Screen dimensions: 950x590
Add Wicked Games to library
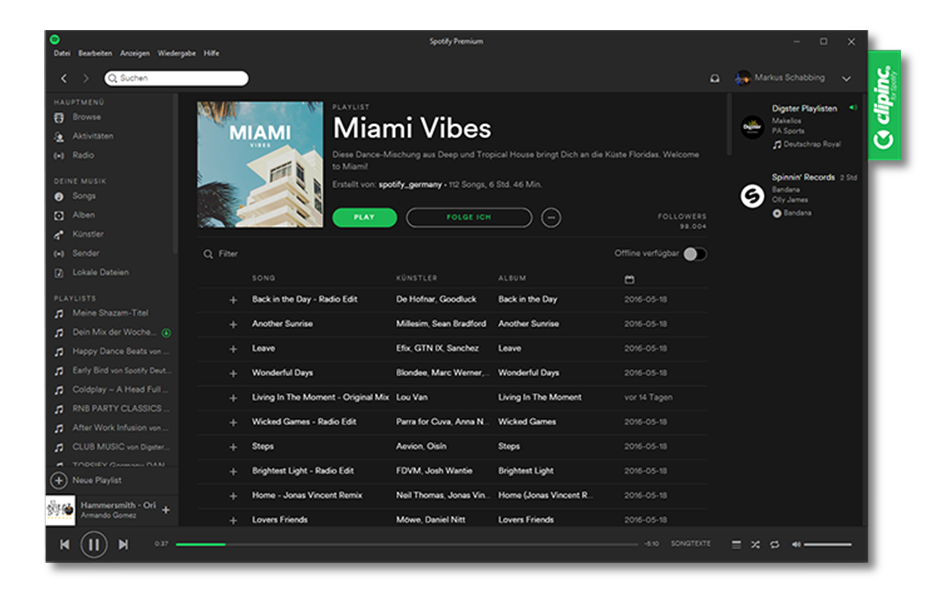pos(233,422)
